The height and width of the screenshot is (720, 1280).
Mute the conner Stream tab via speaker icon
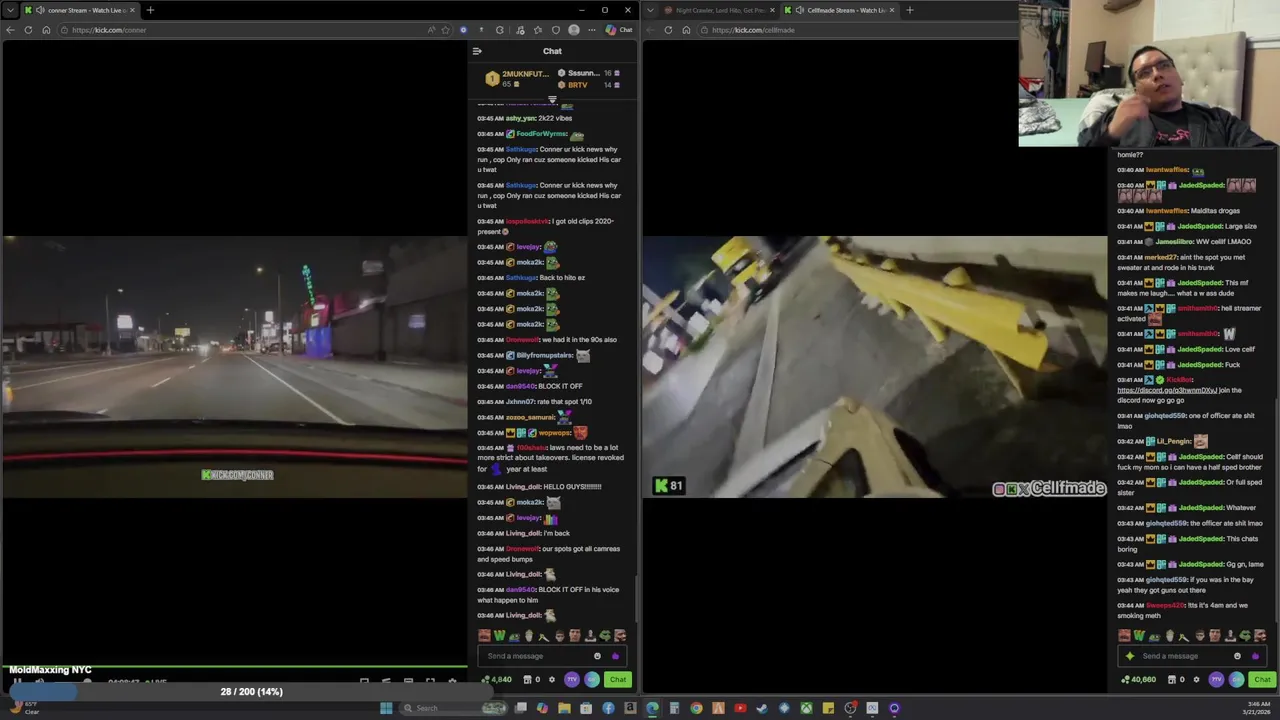(40, 10)
